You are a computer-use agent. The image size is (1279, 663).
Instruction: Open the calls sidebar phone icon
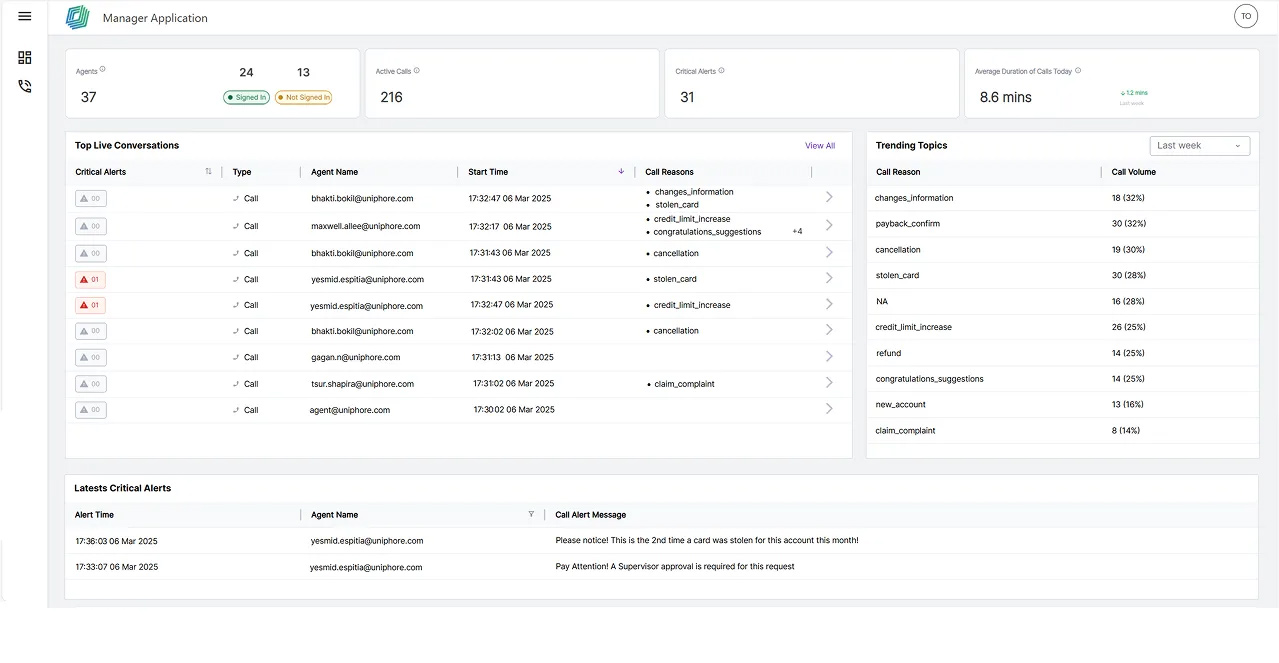(25, 86)
